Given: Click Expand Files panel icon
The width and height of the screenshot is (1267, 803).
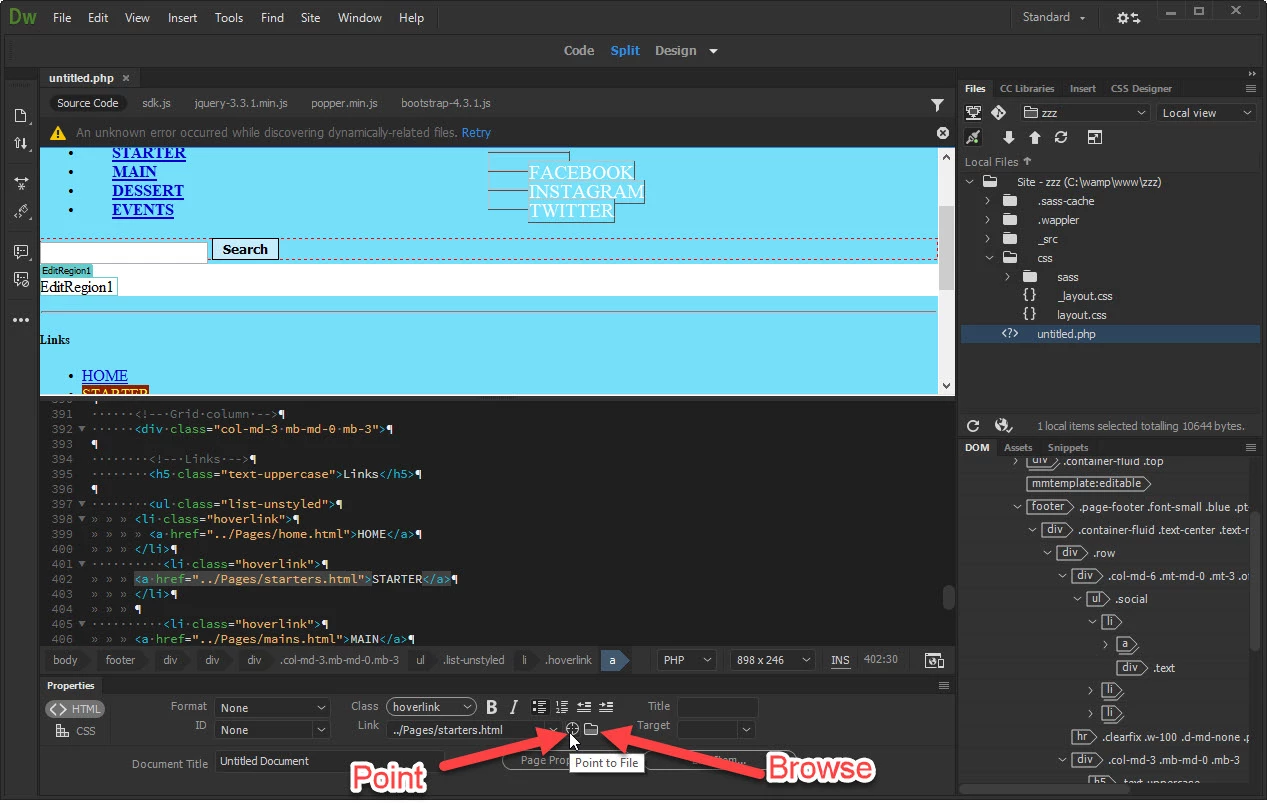Looking at the screenshot, I should (1095, 138).
